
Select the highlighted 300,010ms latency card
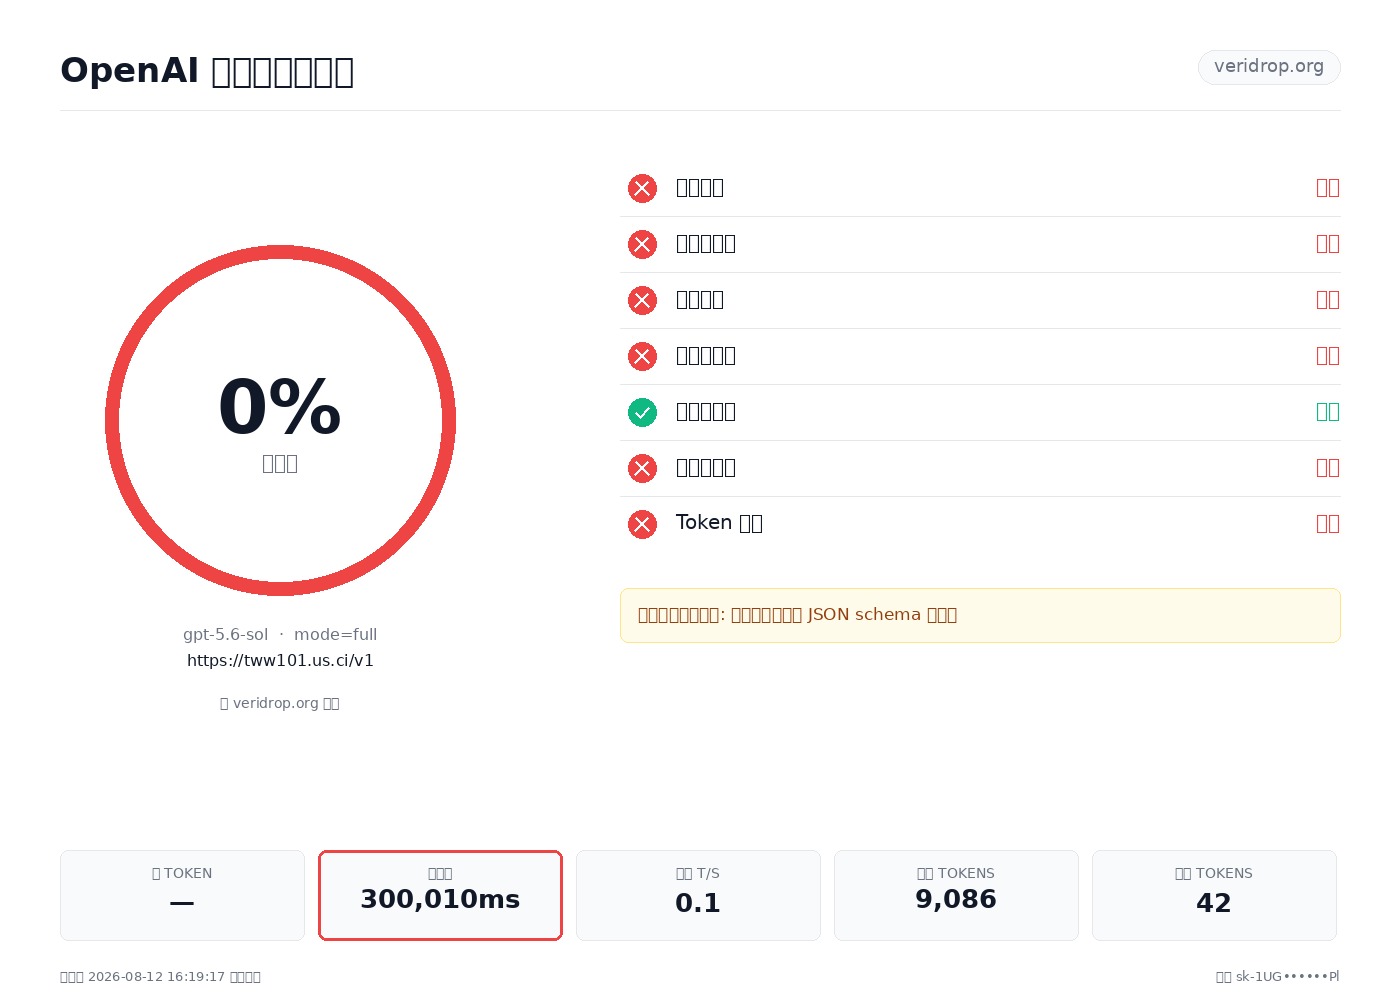[x=440, y=895]
